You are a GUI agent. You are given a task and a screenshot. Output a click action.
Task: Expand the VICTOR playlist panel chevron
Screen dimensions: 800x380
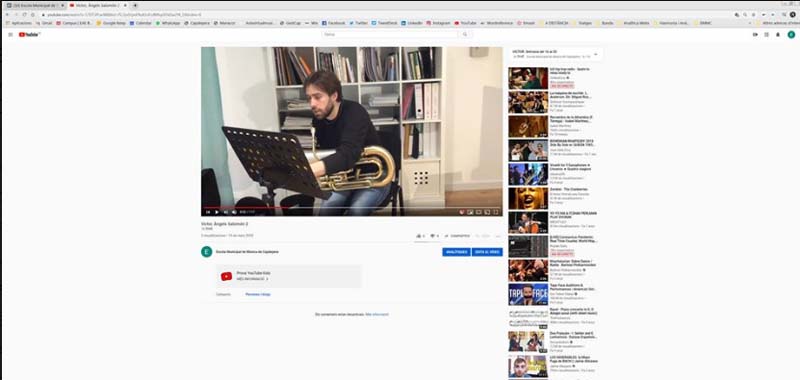(x=595, y=54)
